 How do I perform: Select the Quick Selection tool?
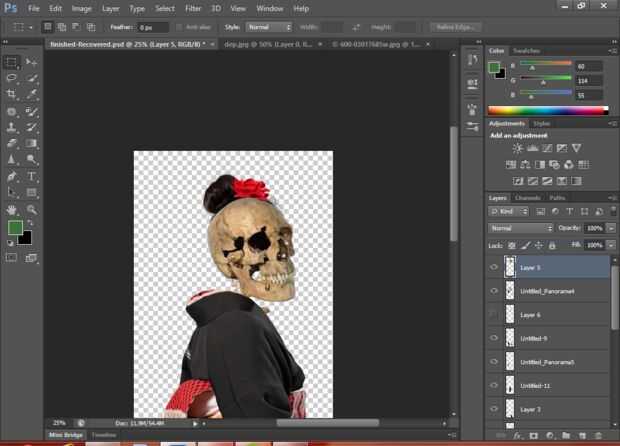tap(31, 78)
